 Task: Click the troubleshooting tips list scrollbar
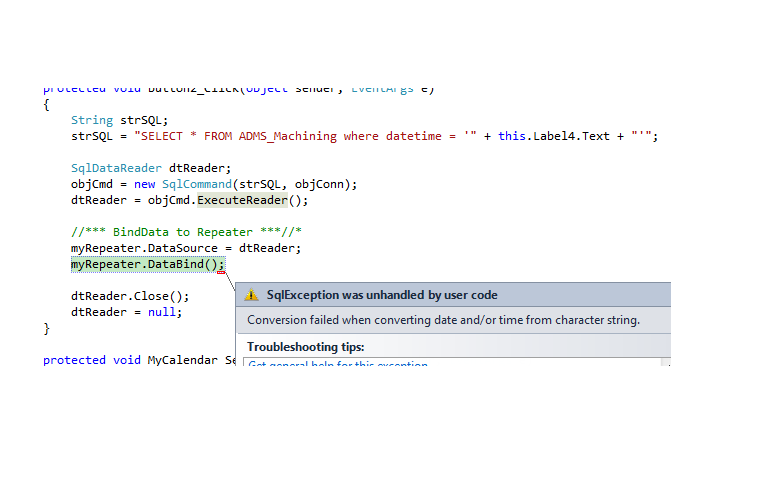(666, 362)
